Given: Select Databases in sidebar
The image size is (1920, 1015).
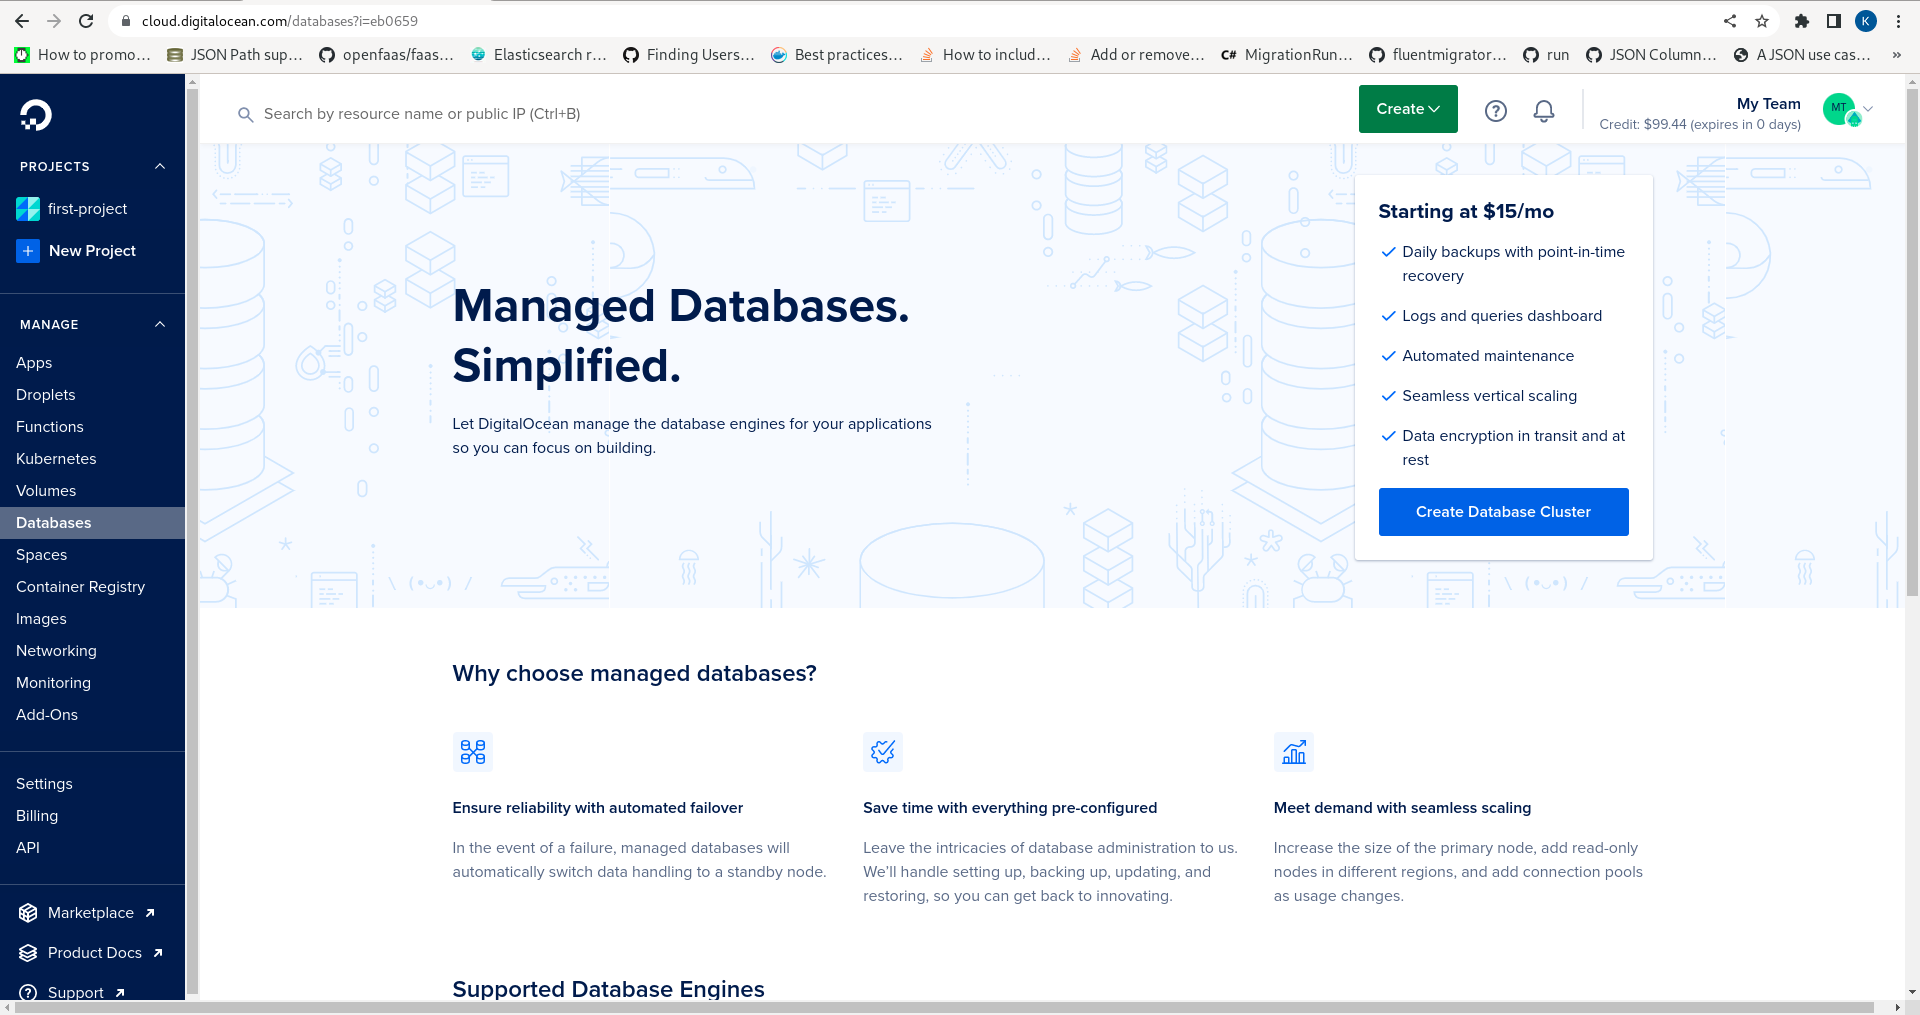Looking at the screenshot, I should [x=92, y=523].
